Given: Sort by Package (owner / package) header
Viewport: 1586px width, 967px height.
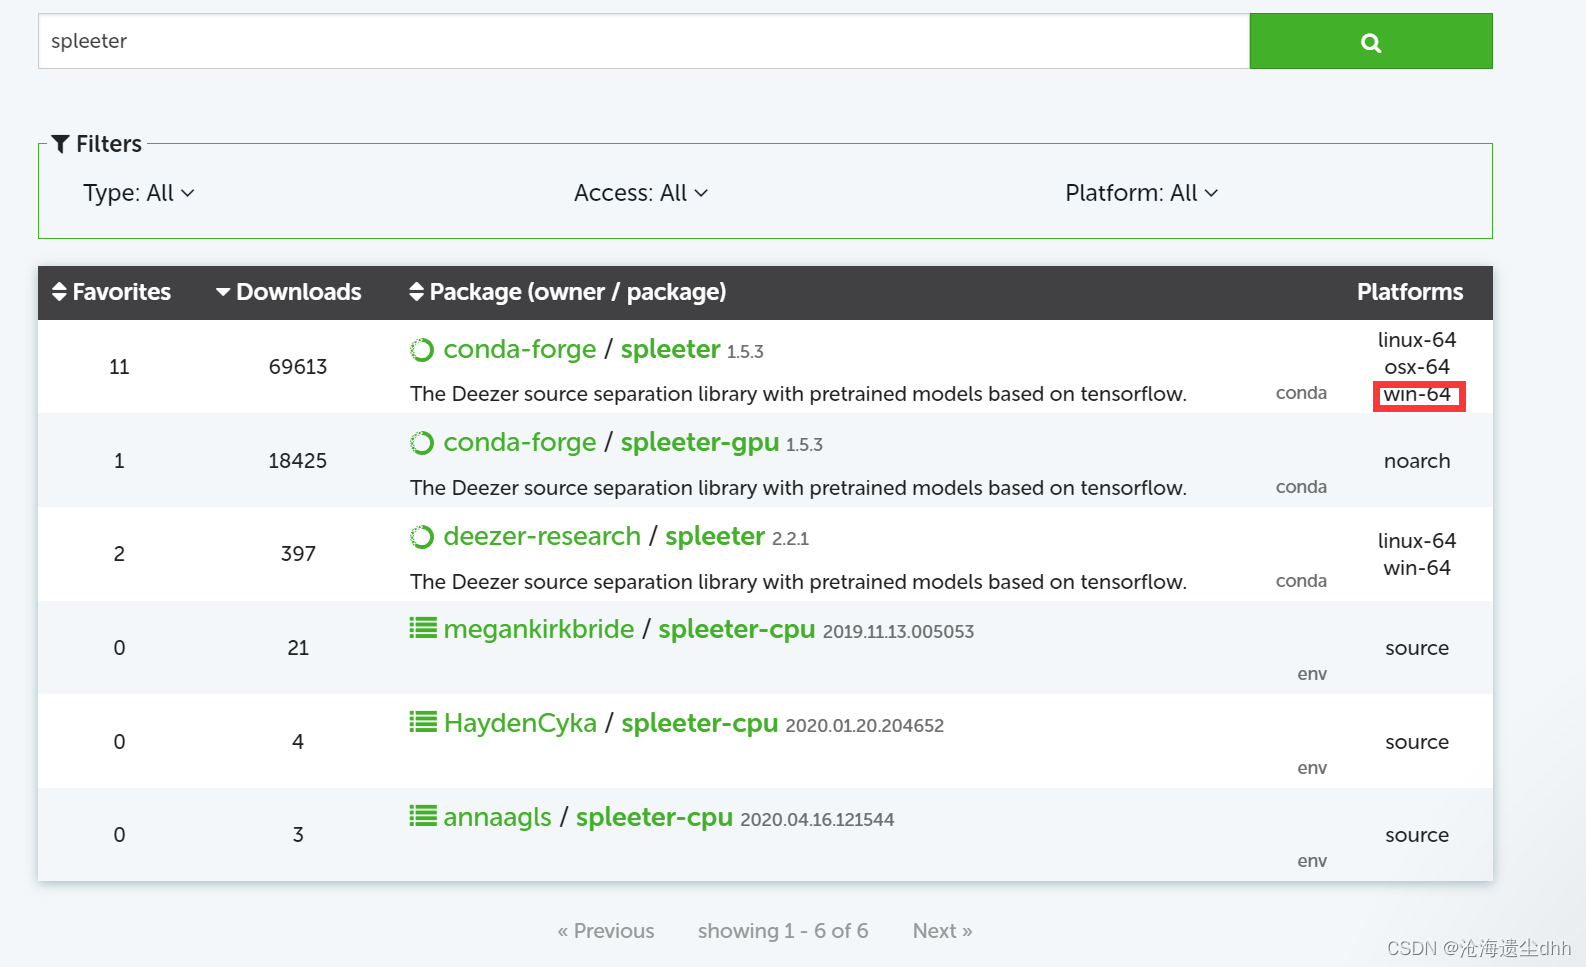Looking at the screenshot, I should pos(568,292).
